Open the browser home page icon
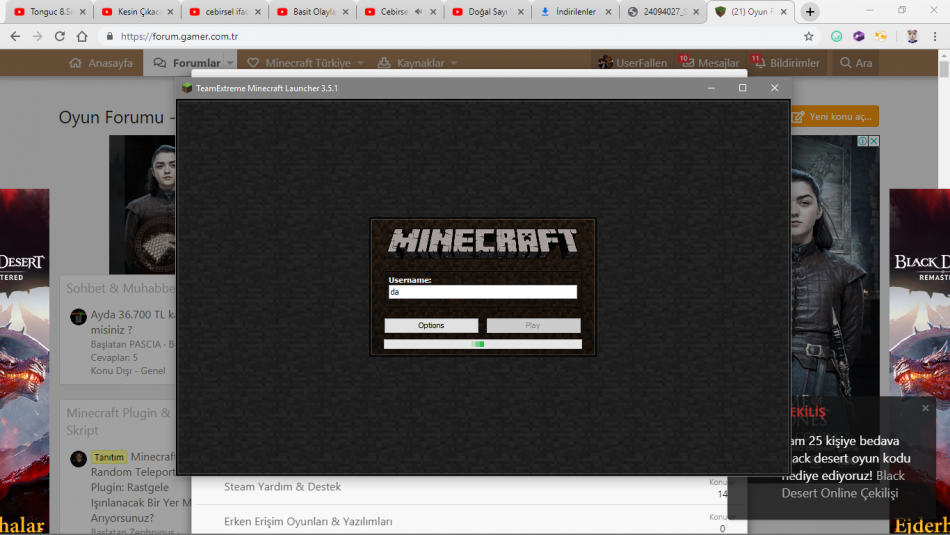The height and width of the screenshot is (535, 950). click(82, 36)
